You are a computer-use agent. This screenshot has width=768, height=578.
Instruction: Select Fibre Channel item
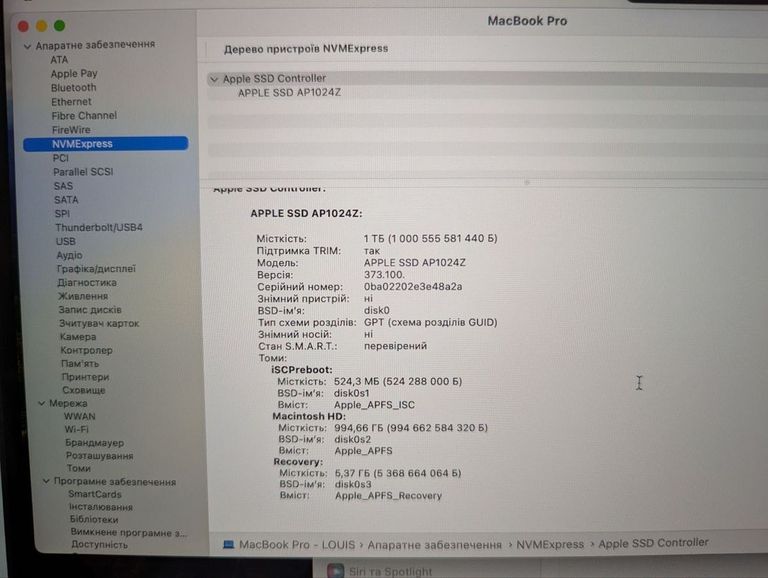pos(84,116)
